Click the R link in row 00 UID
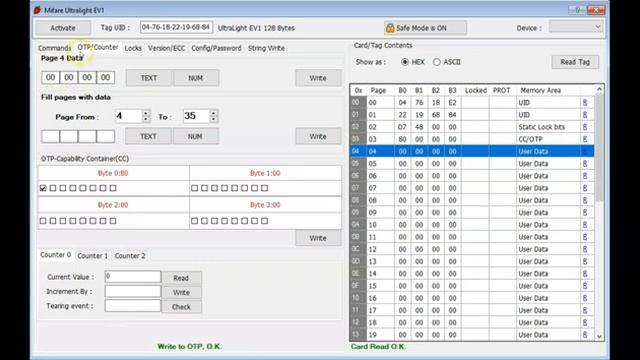 pyautogui.click(x=585, y=102)
